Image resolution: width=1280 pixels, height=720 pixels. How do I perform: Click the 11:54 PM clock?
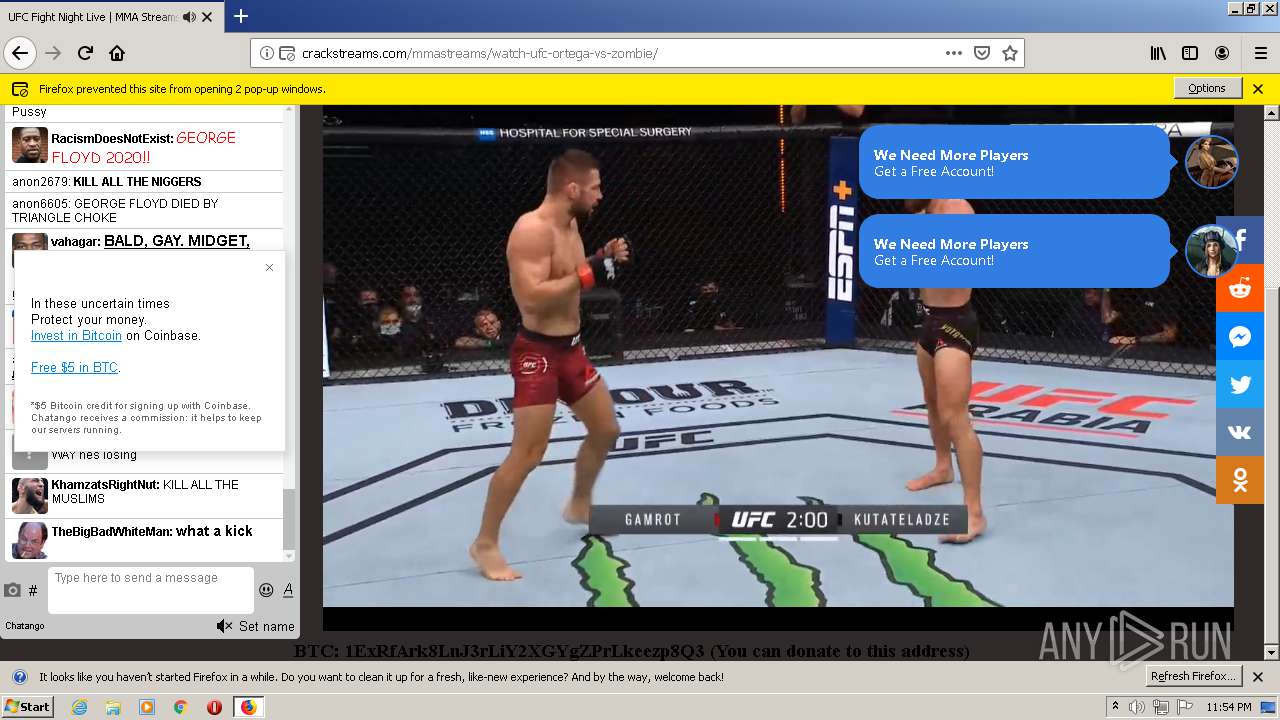point(1229,707)
